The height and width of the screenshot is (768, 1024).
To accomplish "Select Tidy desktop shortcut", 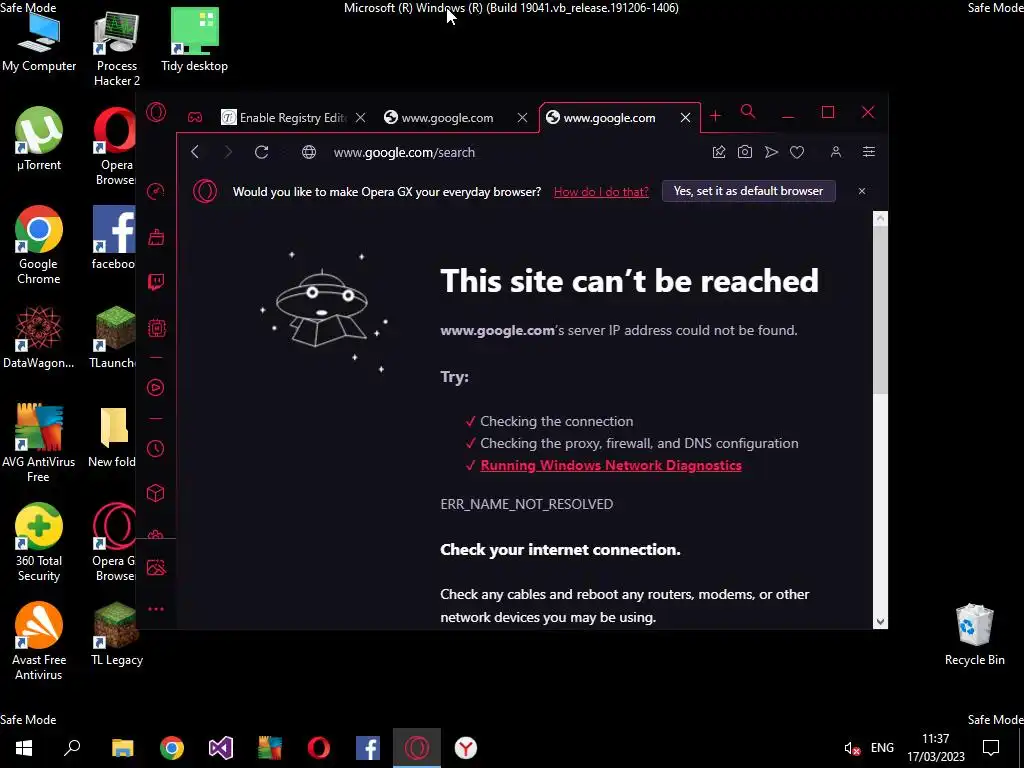I will (x=195, y=40).
